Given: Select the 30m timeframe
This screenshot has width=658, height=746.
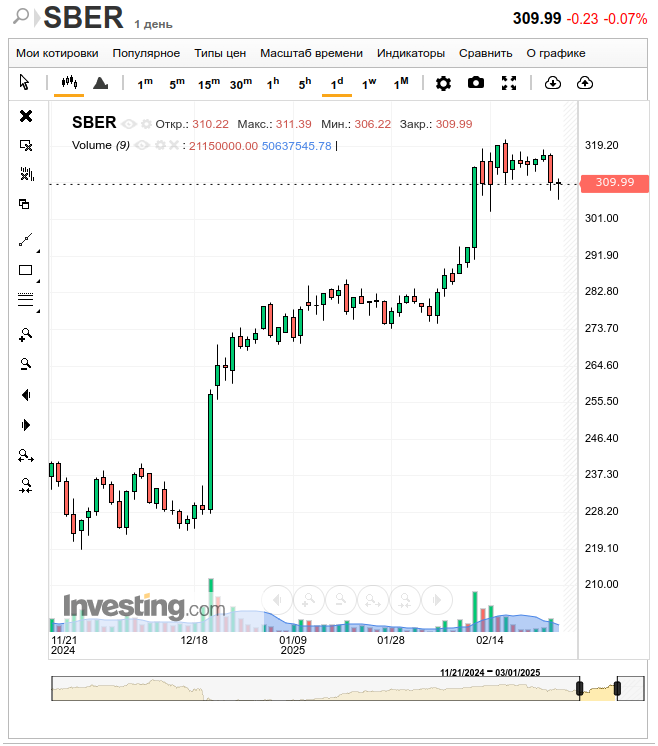Looking at the screenshot, I should 241,84.
